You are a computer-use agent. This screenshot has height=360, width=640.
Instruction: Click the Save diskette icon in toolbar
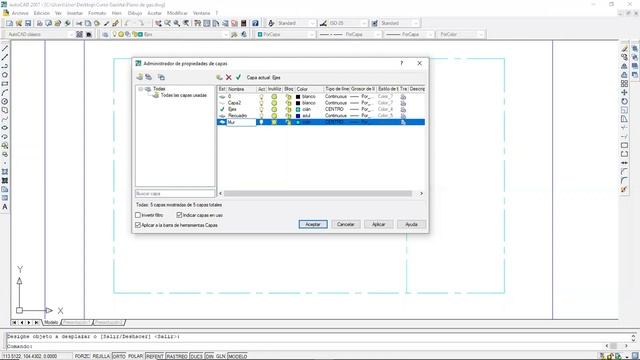(x=28, y=23)
